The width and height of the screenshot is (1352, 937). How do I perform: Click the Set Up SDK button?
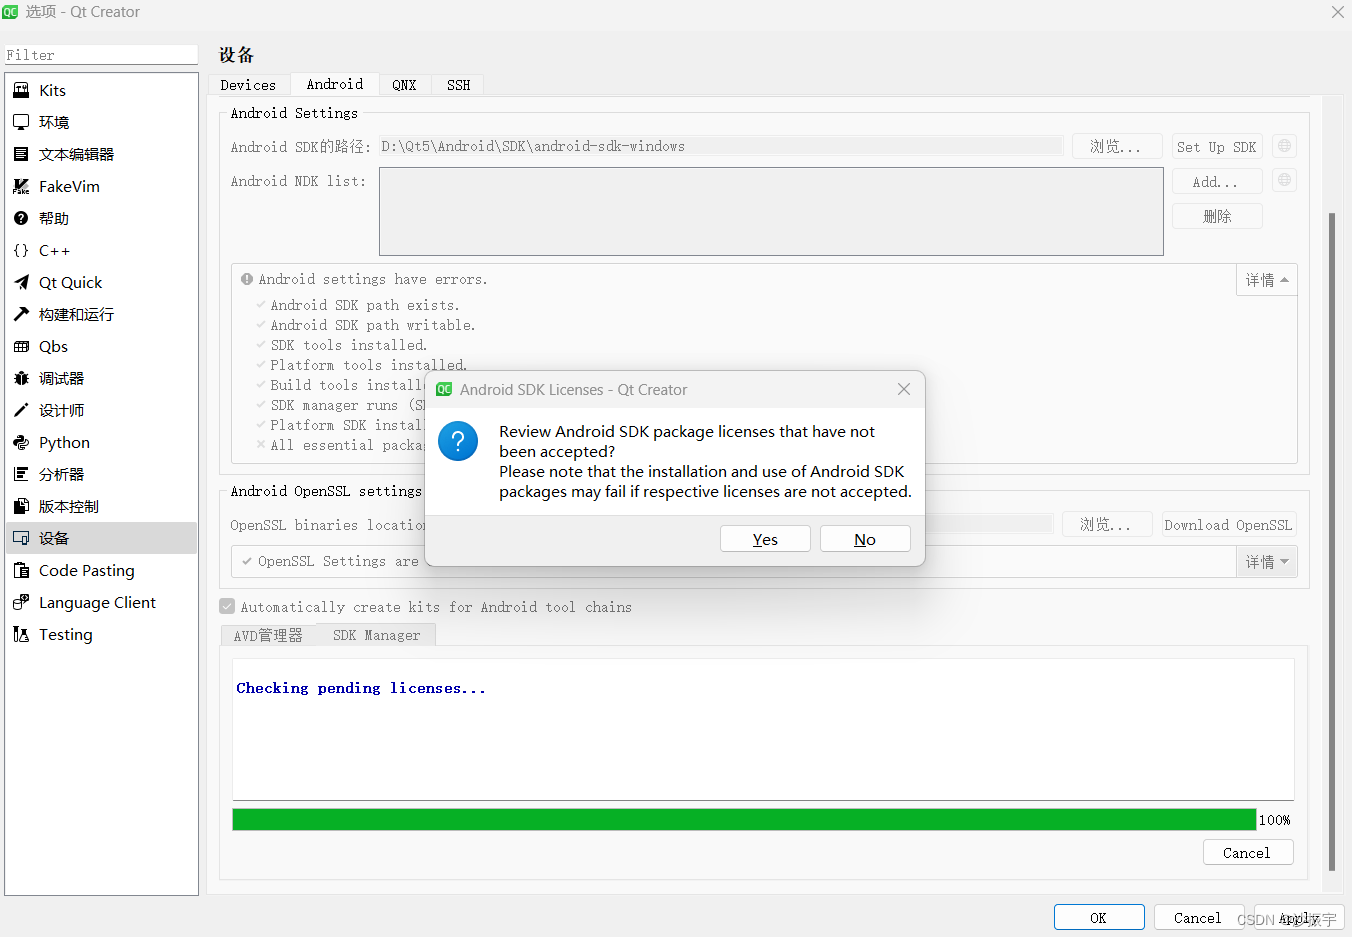tap(1217, 146)
